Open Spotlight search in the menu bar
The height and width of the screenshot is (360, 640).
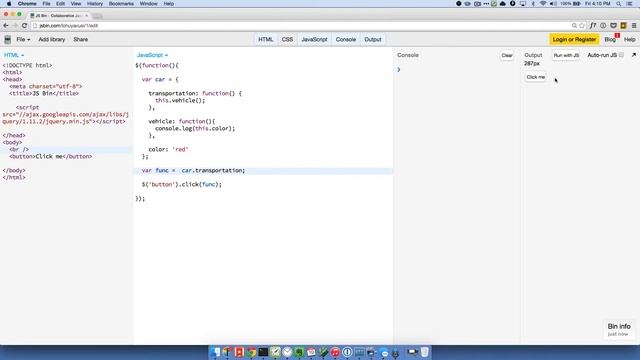[x=619, y=4]
